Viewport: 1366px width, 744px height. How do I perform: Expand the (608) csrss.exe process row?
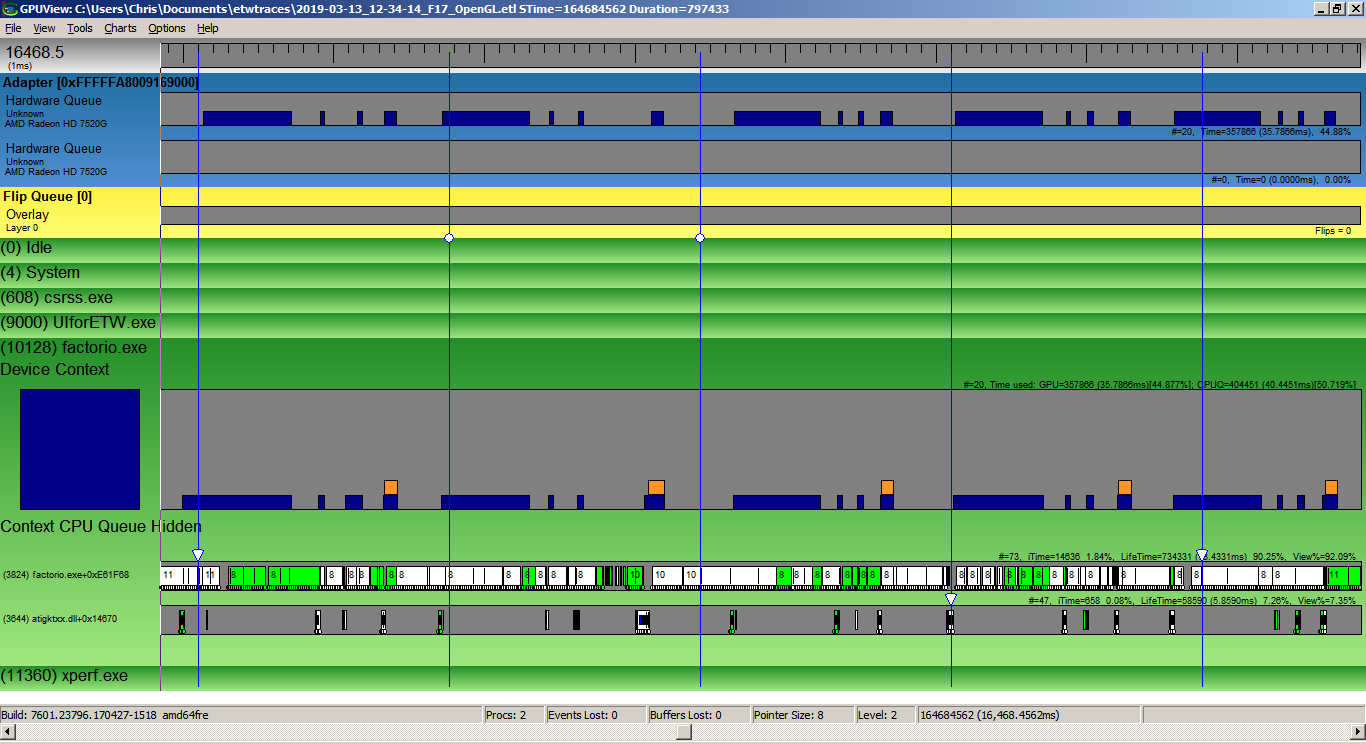(57, 298)
